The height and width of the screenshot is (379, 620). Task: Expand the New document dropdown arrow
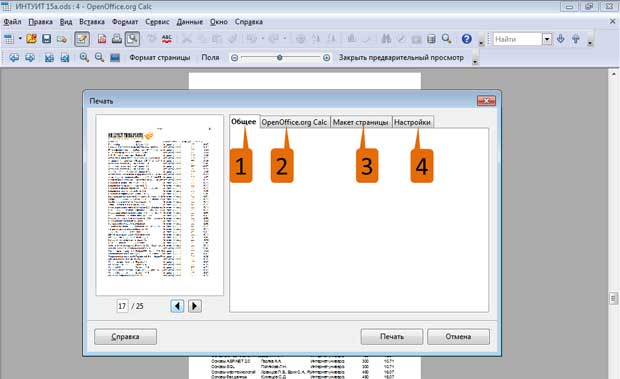[x=20, y=39]
